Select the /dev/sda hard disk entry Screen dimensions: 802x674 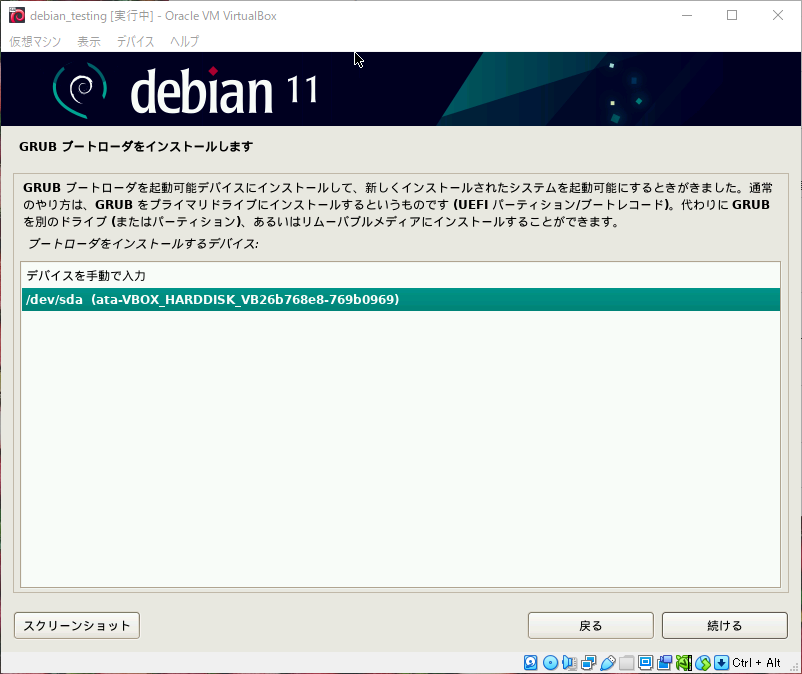[x=401, y=300]
